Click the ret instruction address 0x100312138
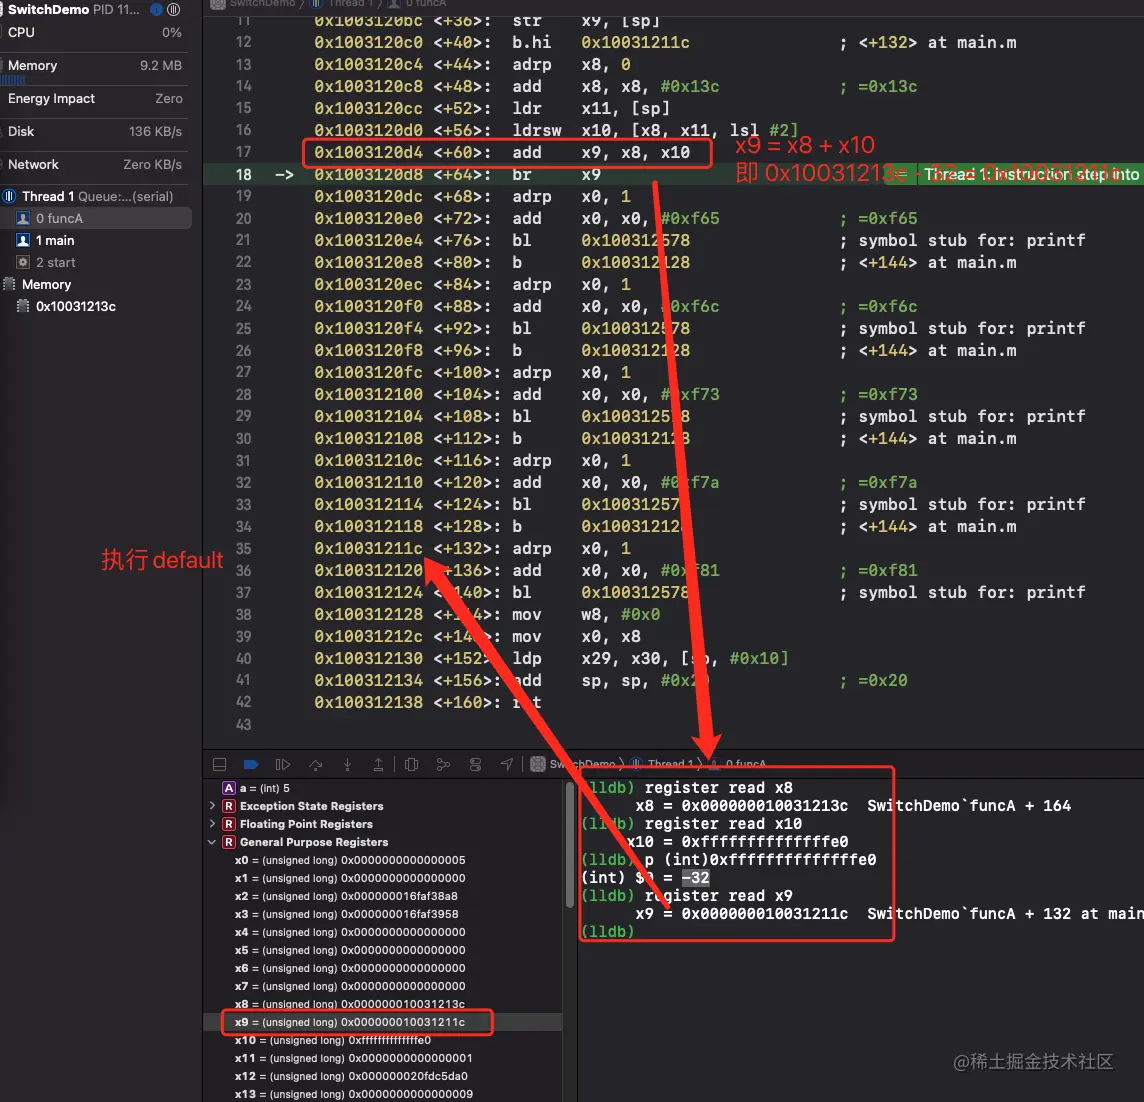This screenshot has height=1102, width=1144. [x=368, y=702]
